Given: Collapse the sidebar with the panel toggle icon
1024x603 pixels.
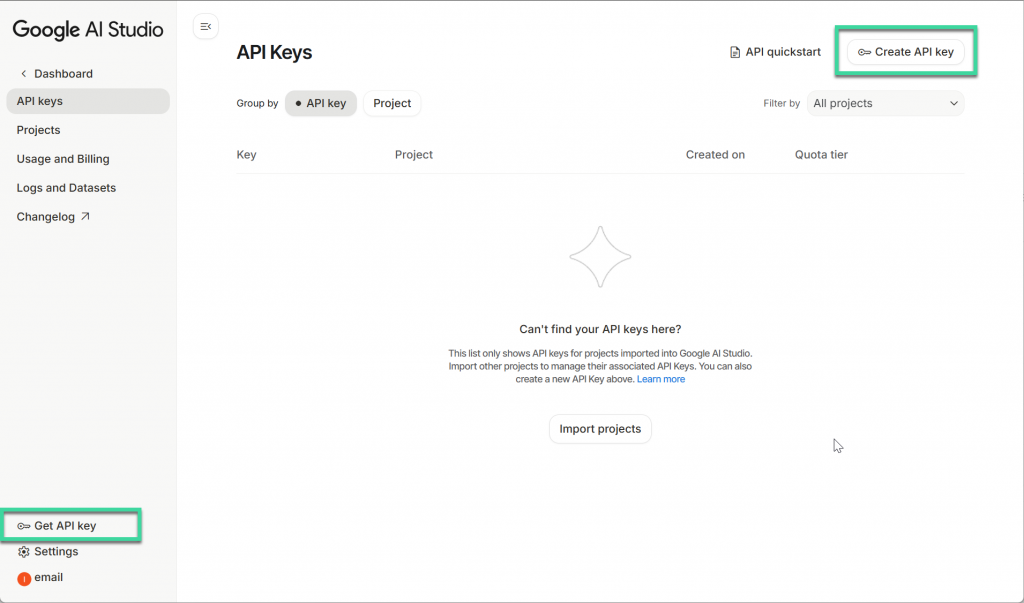Looking at the screenshot, I should tap(205, 27).
